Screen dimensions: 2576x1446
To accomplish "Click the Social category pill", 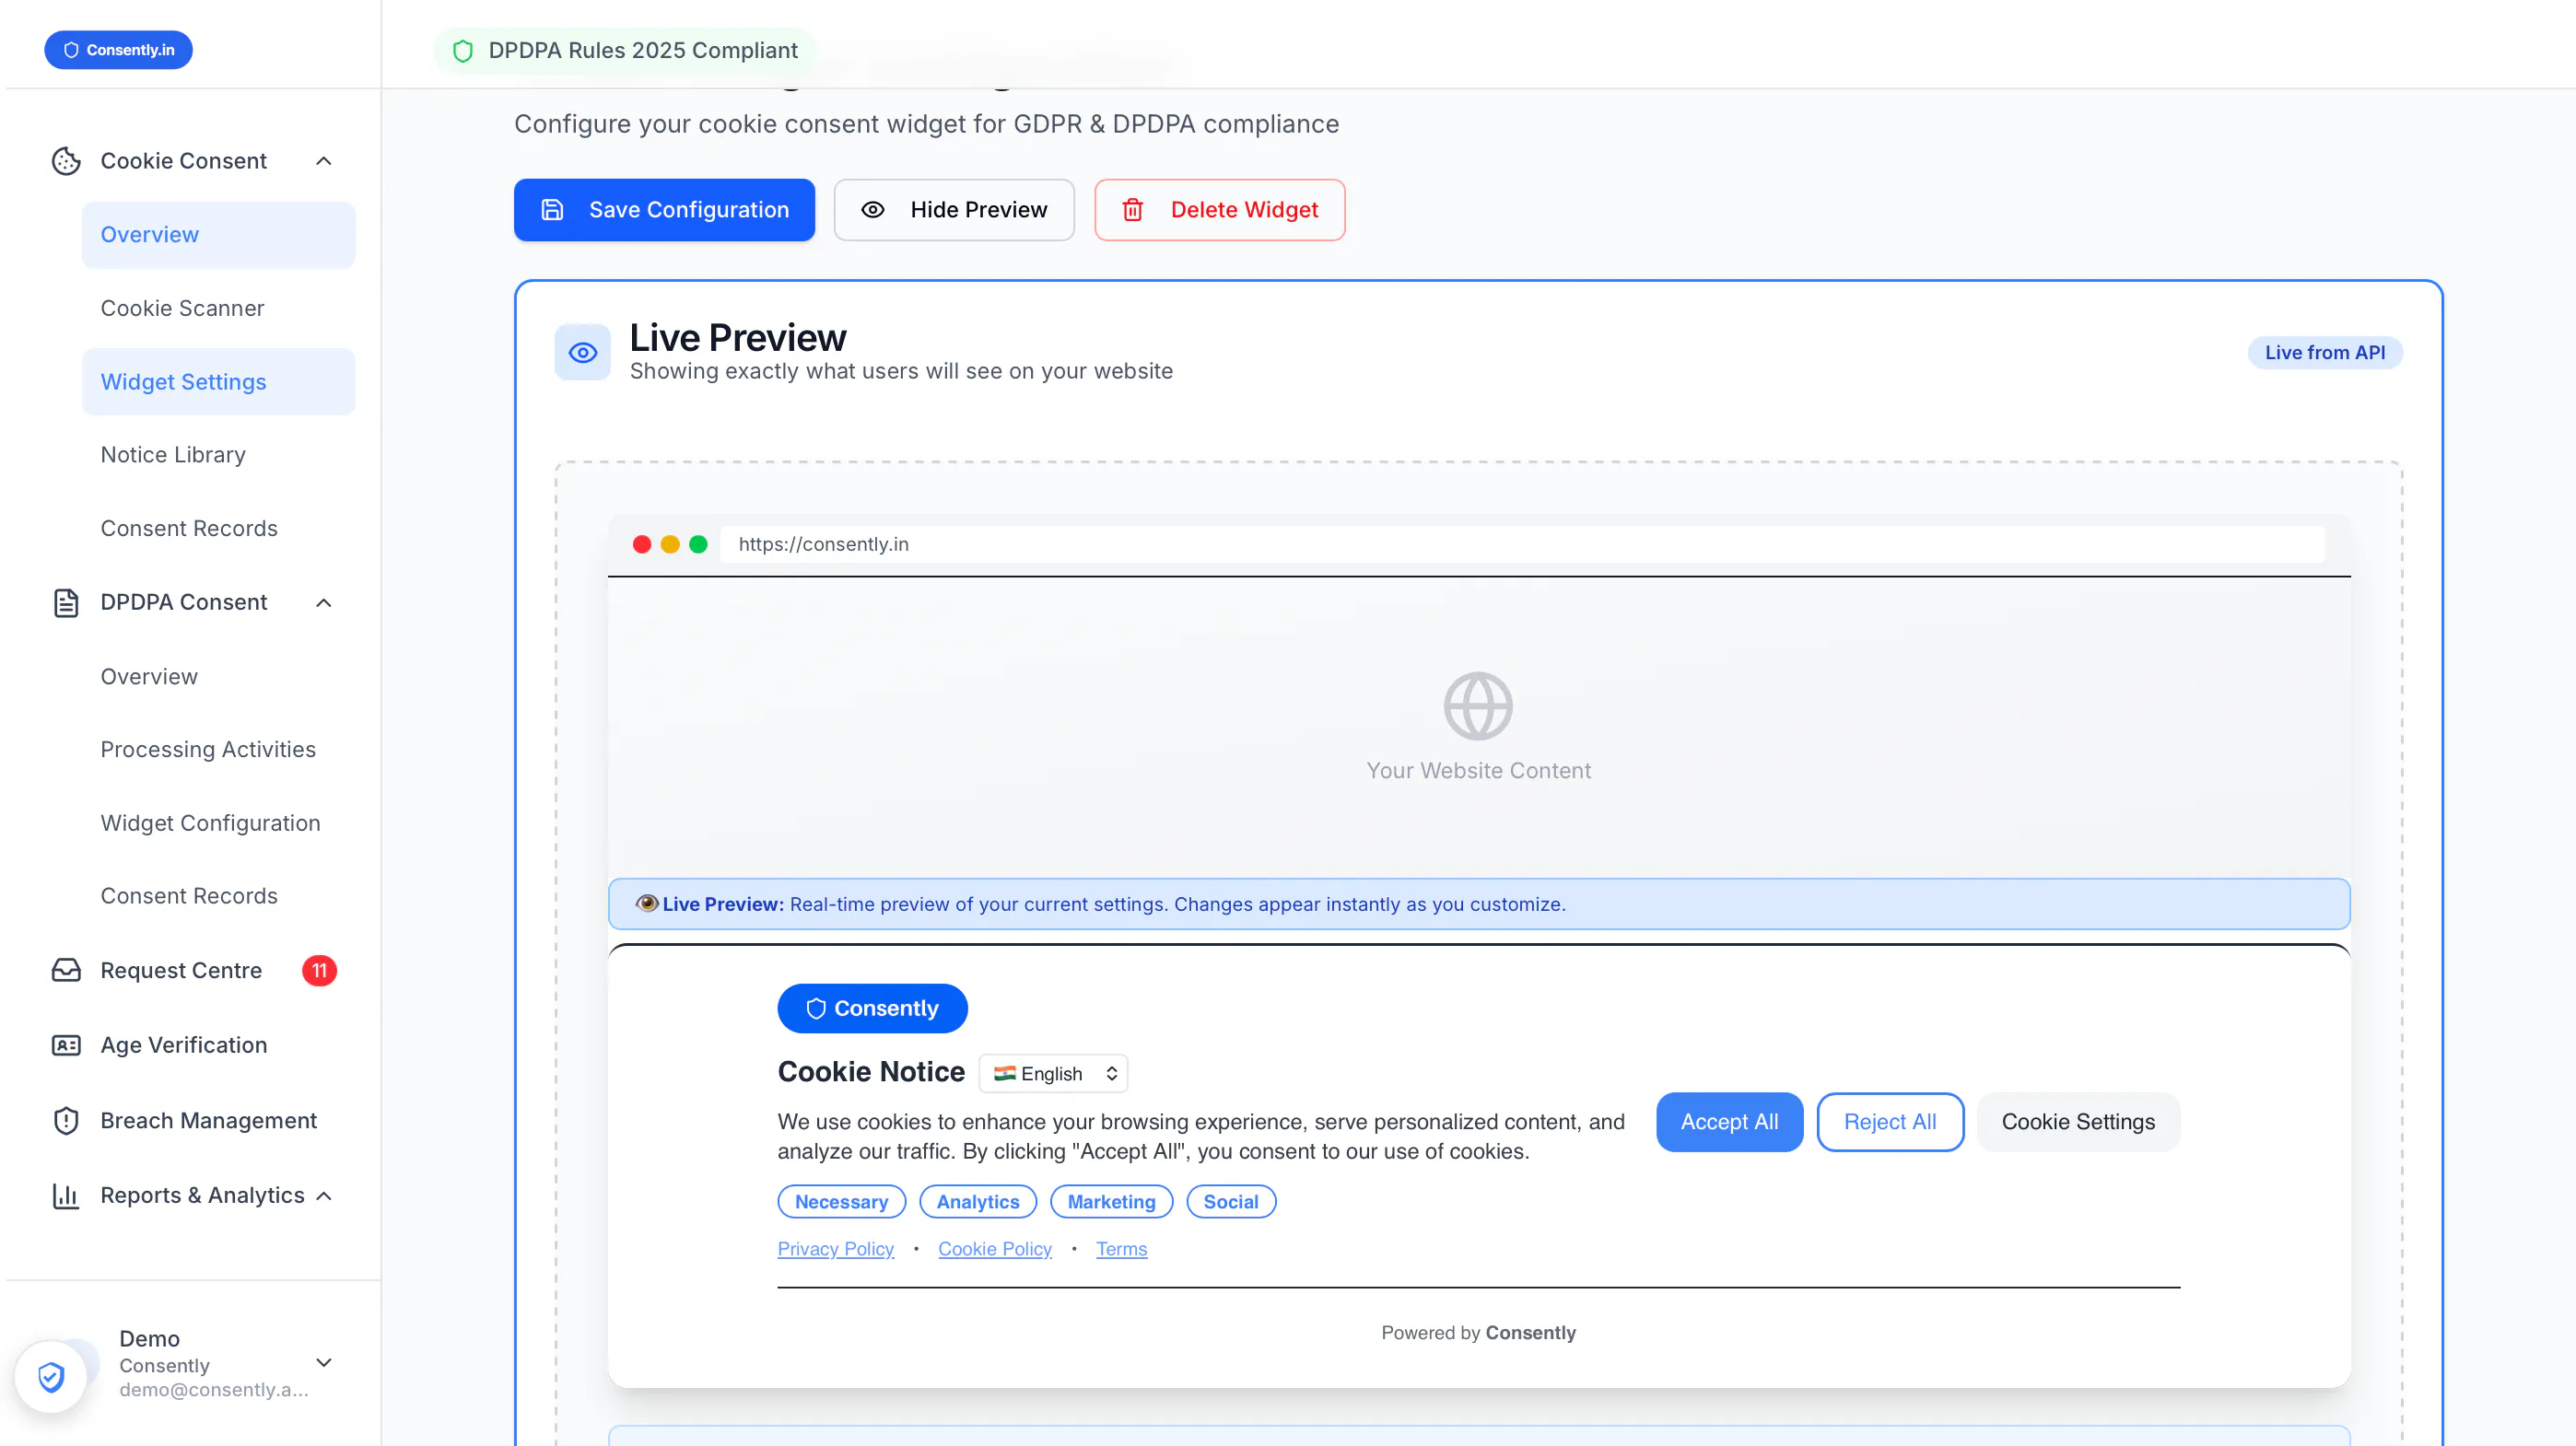I will coord(1231,1202).
